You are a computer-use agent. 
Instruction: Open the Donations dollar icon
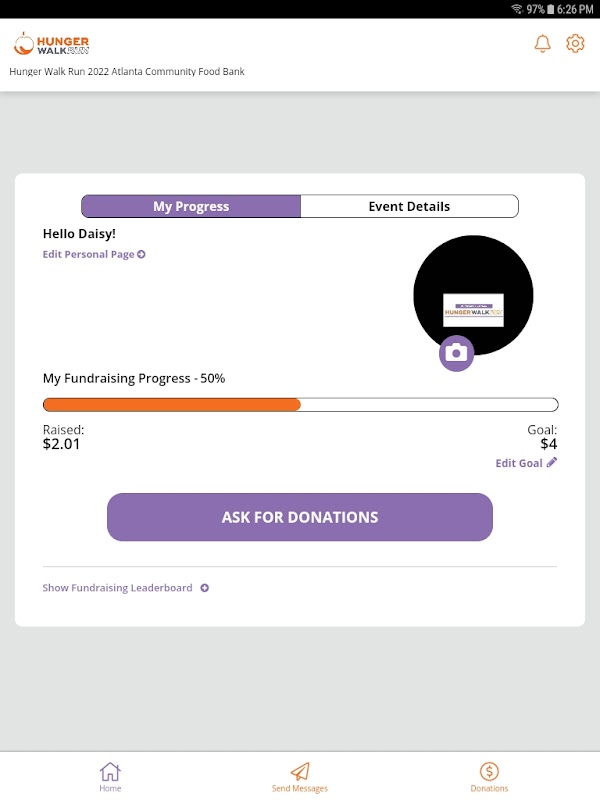click(x=489, y=772)
